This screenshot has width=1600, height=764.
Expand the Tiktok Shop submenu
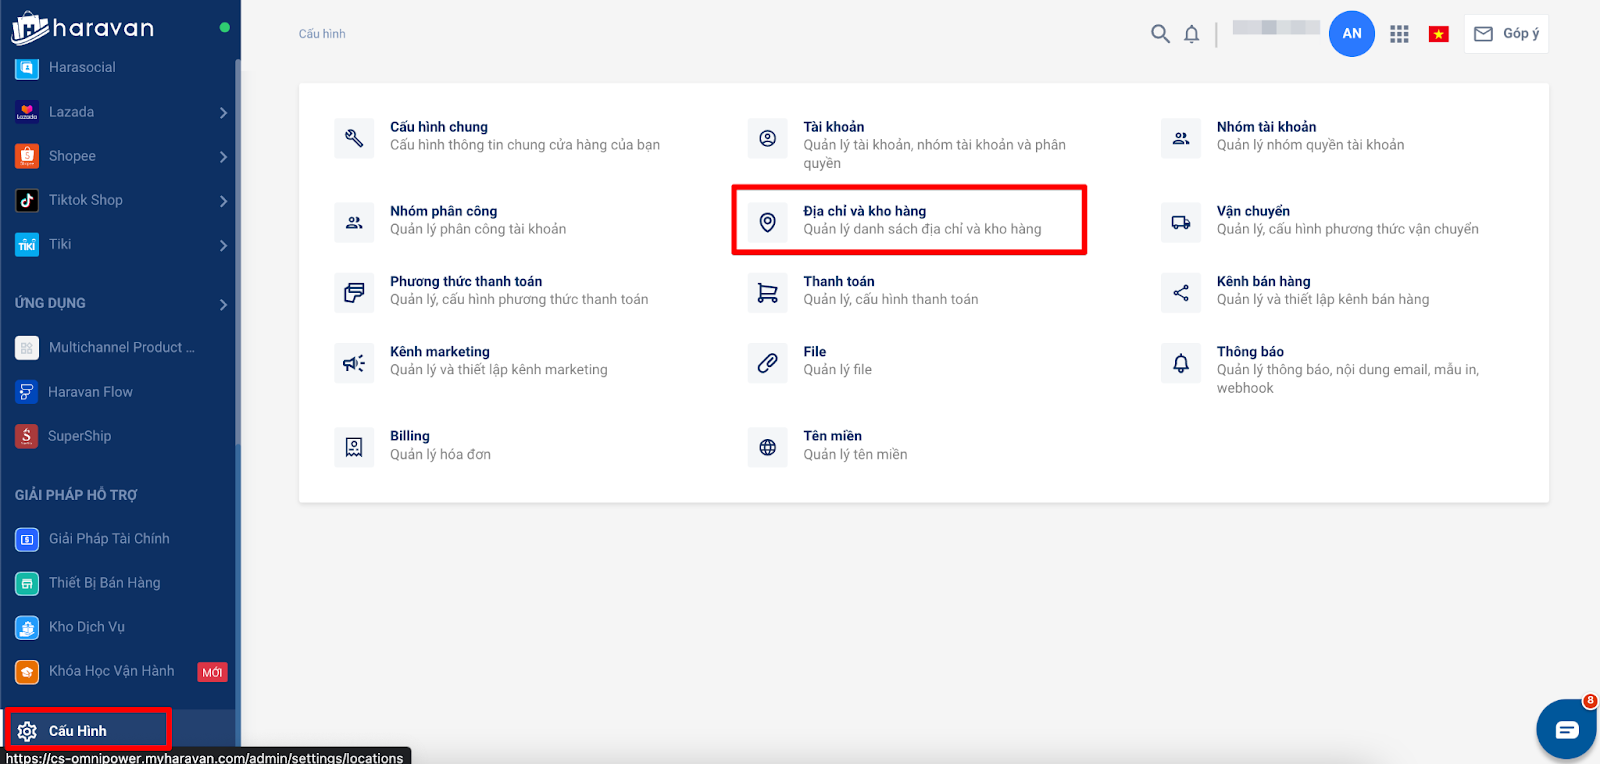point(223,201)
